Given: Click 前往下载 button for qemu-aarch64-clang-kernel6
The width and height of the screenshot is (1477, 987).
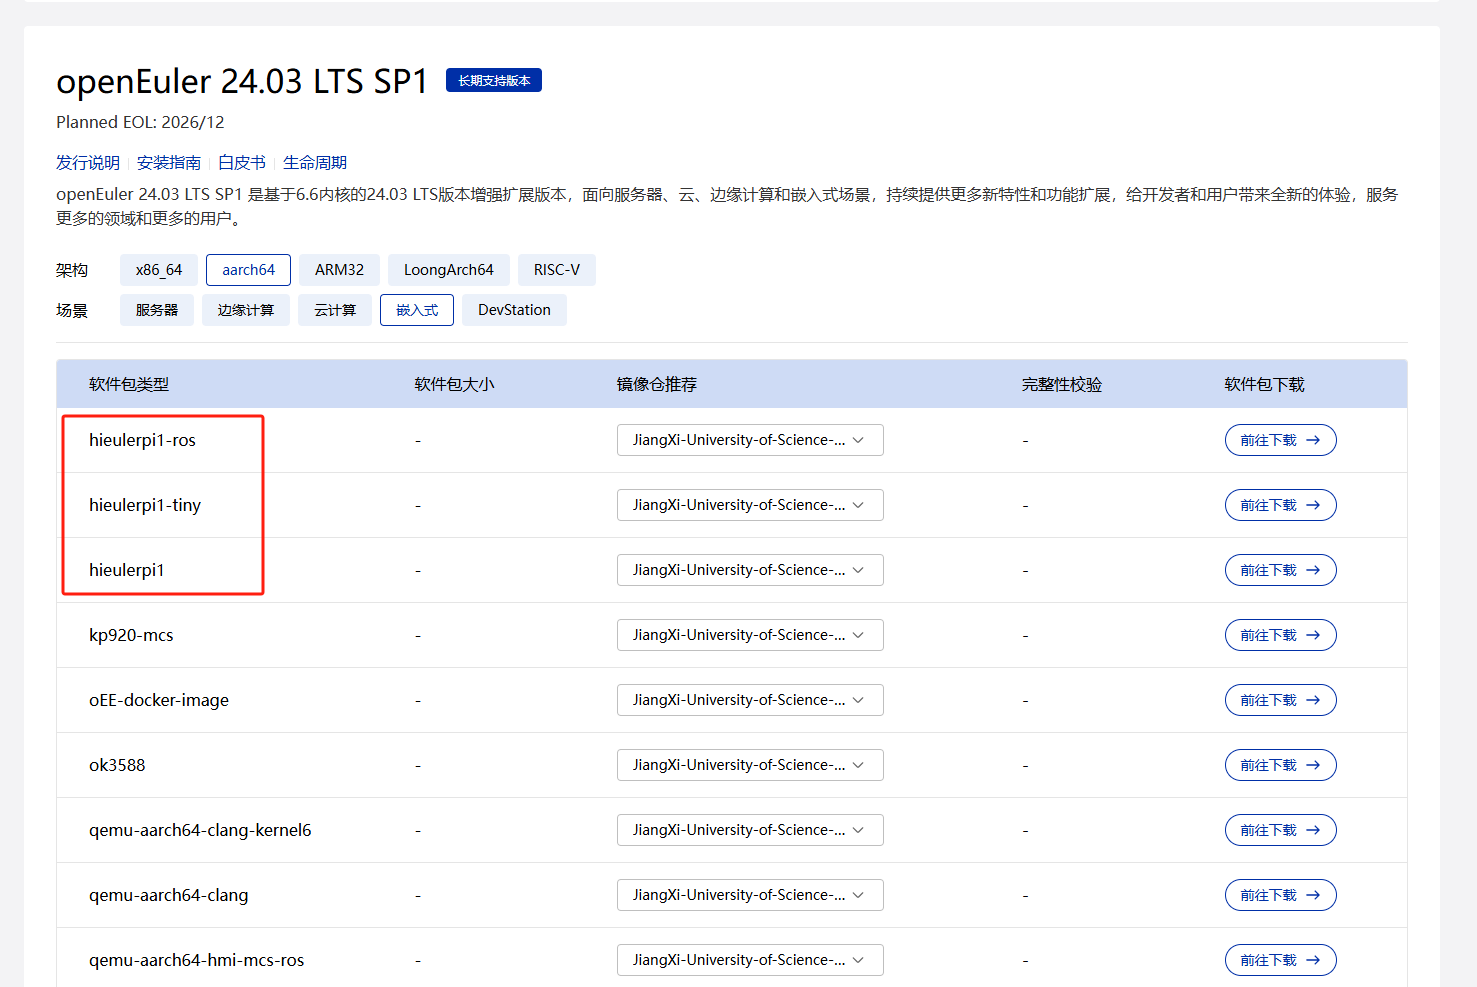Looking at the screenshot, I should (1280, 830).
